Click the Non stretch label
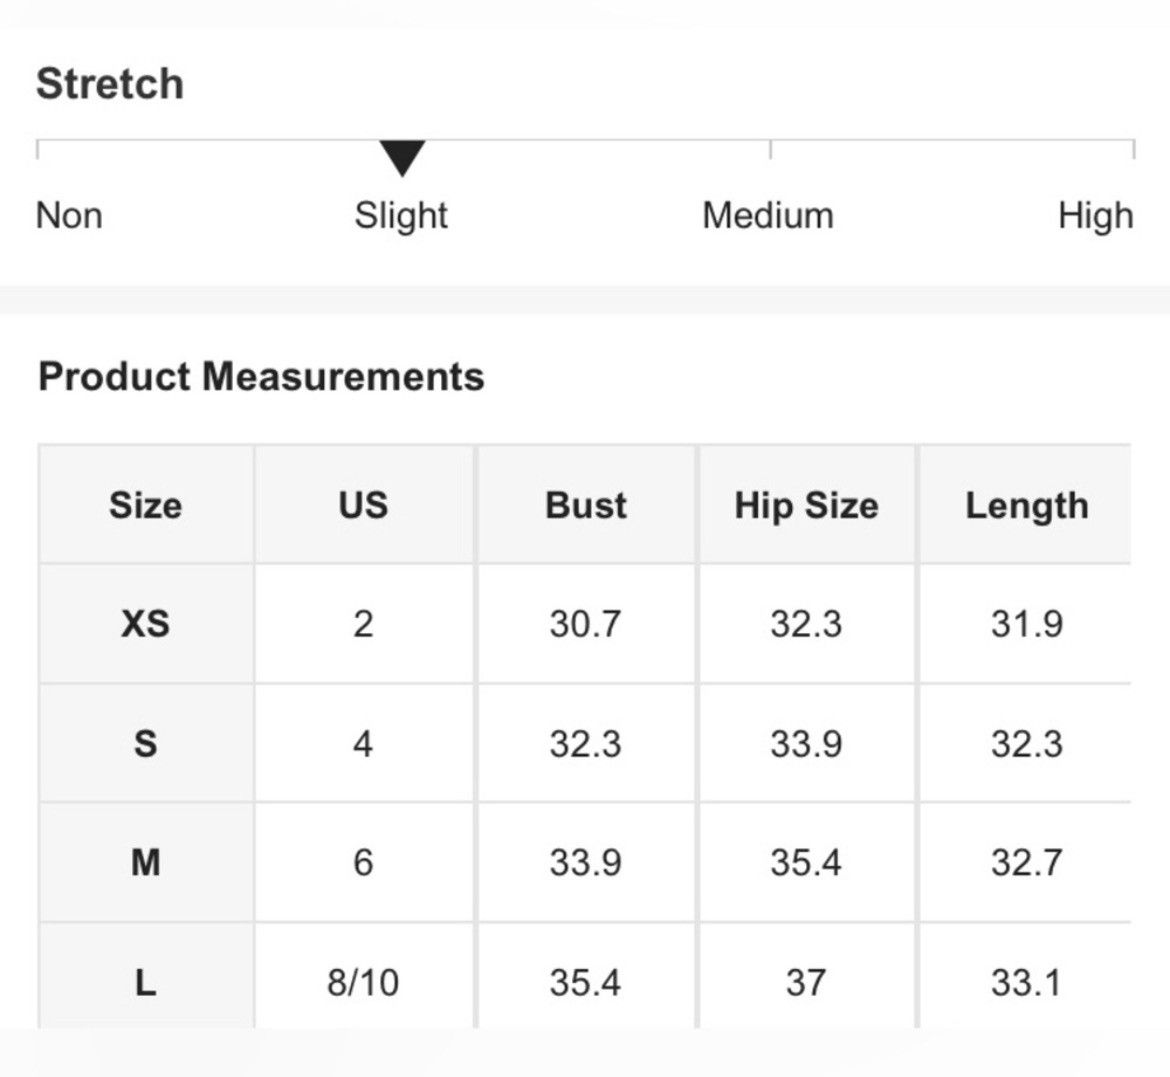Image resolution: width=1170 pixels, height=1077 pixels. click(69, 216)
